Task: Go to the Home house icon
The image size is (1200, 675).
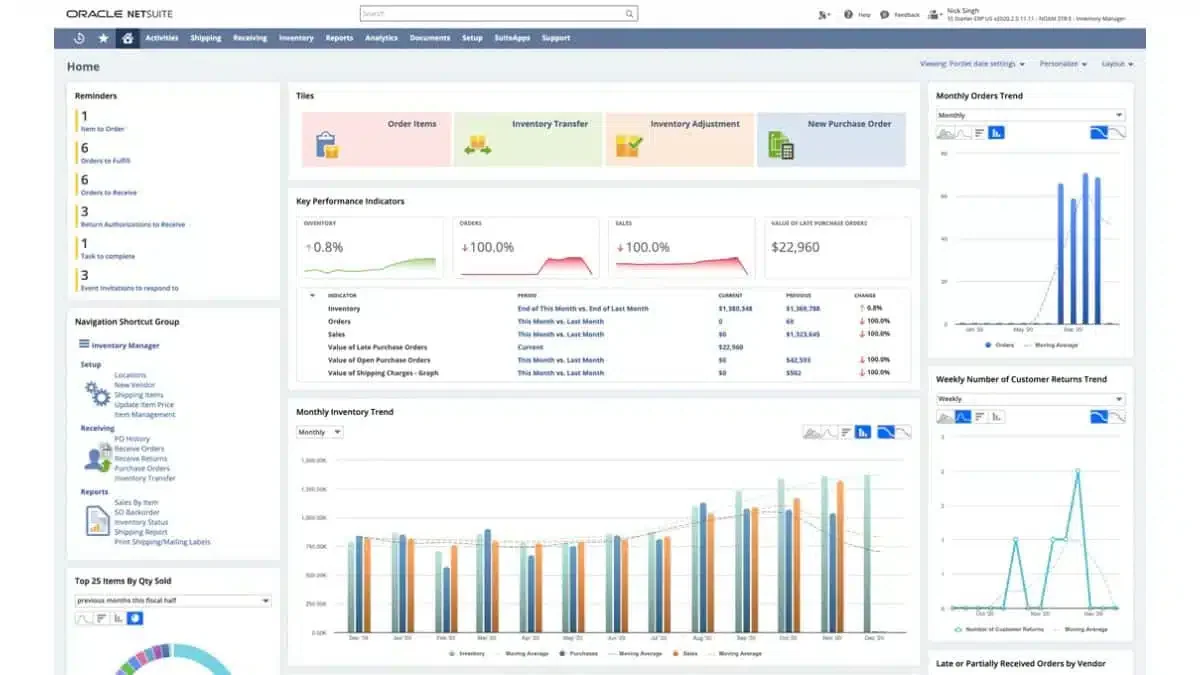Action: tap(127, 38)
